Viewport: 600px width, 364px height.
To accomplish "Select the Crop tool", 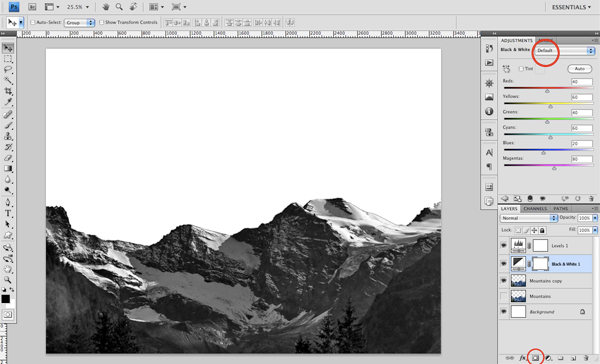I will click(x=8, y=91).
